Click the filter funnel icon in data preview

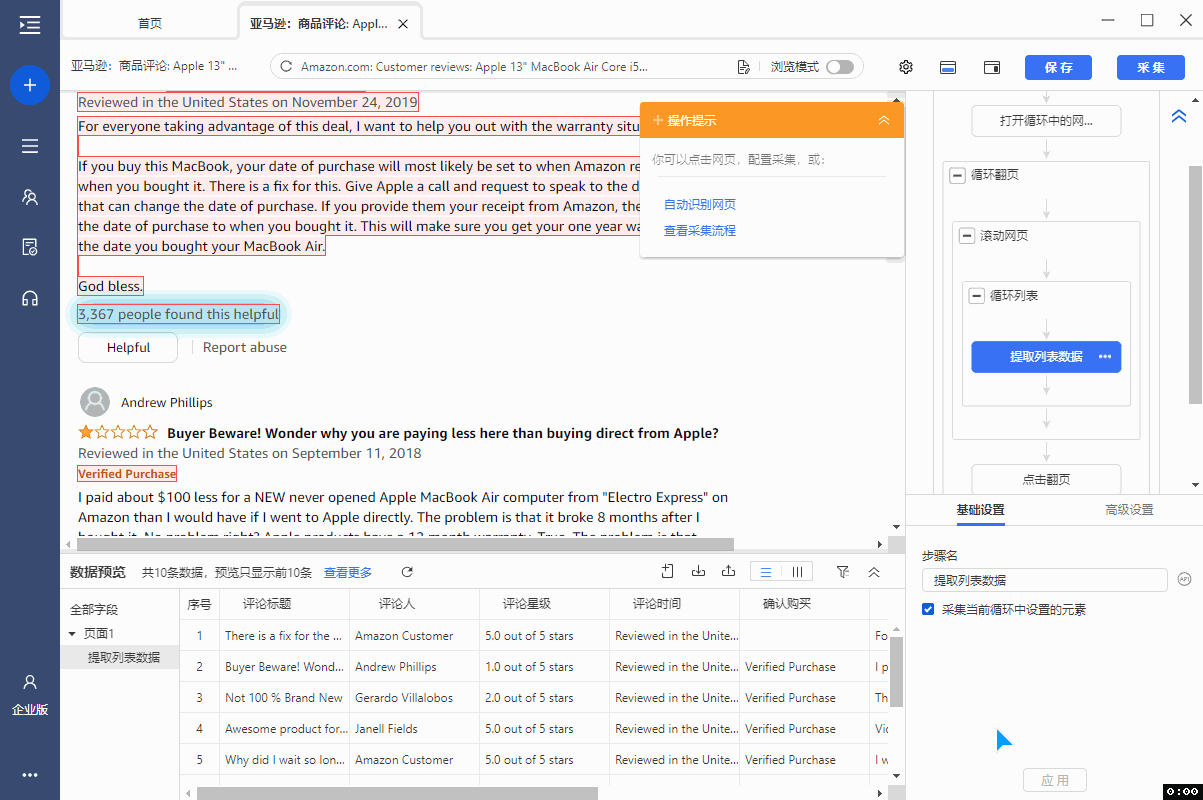843,572
